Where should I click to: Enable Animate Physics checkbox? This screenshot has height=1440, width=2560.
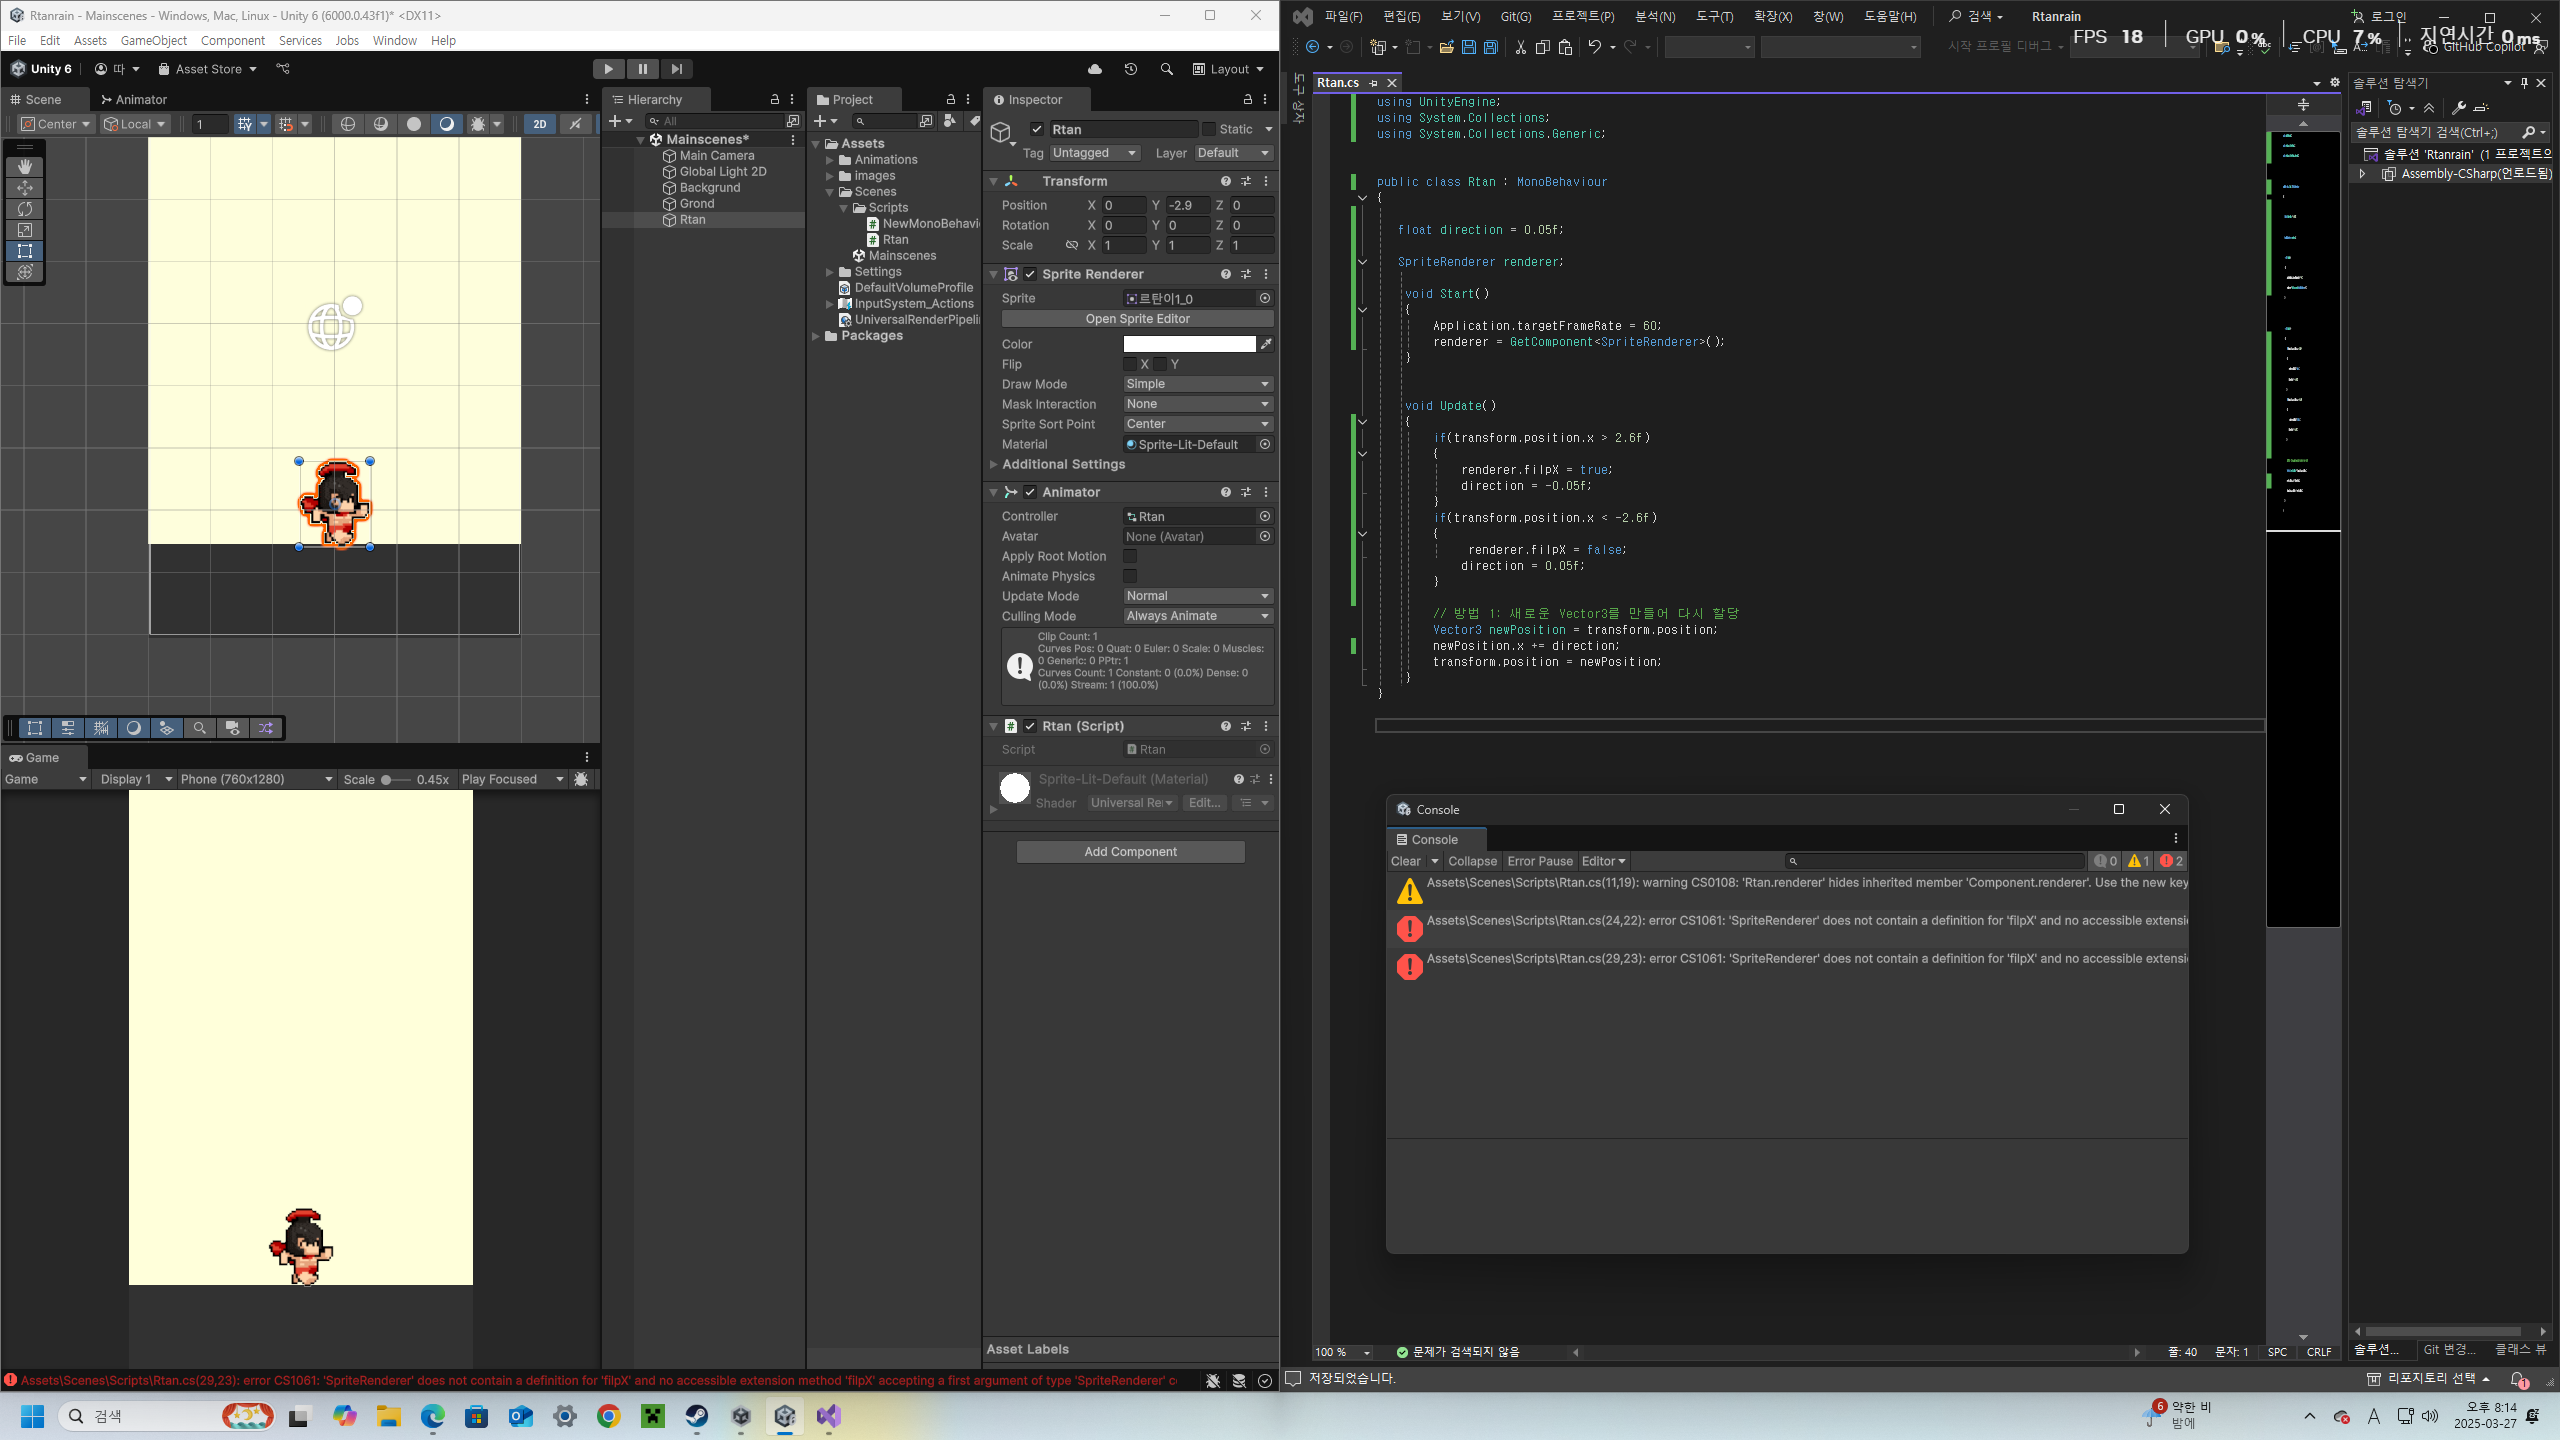point(1130,576)
